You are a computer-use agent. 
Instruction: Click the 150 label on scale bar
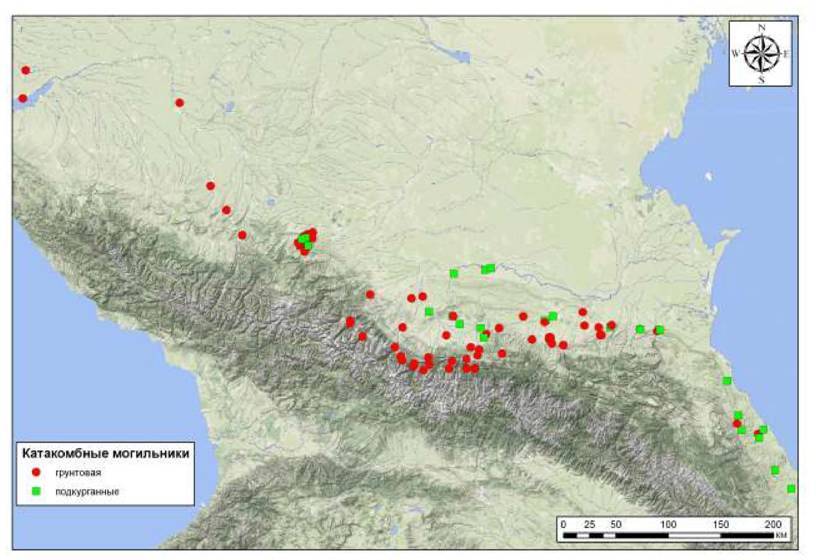coord(720,524)
